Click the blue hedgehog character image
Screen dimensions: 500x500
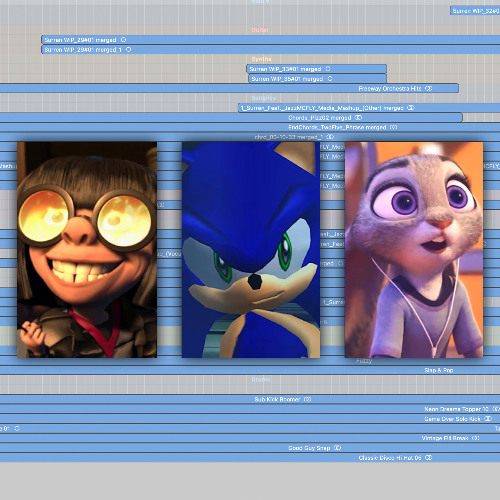tap(251, 250)
